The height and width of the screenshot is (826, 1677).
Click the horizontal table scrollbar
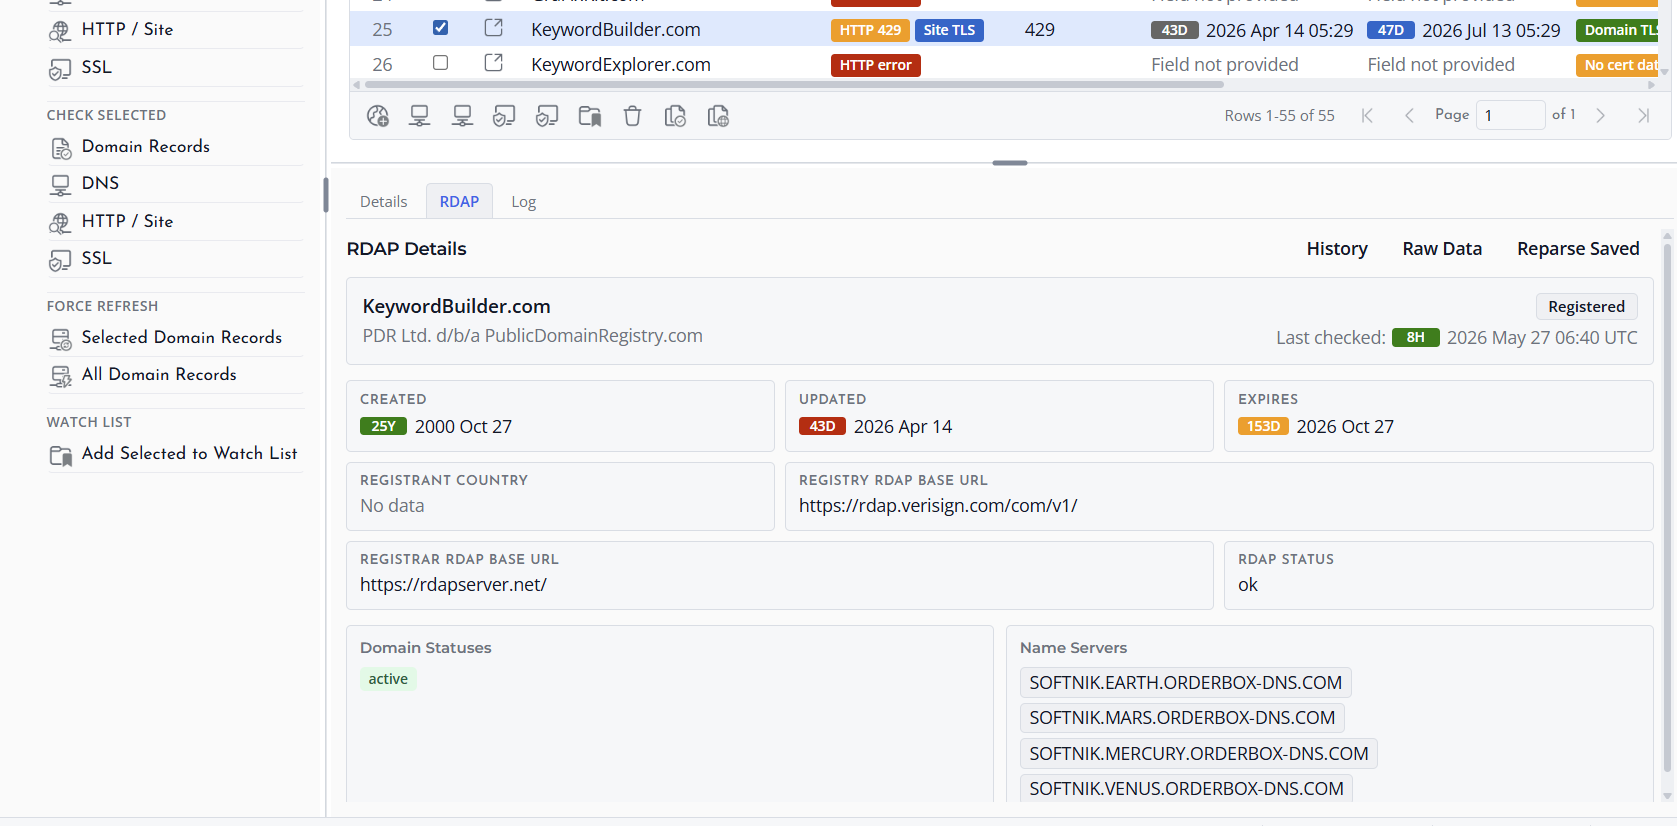792,85
